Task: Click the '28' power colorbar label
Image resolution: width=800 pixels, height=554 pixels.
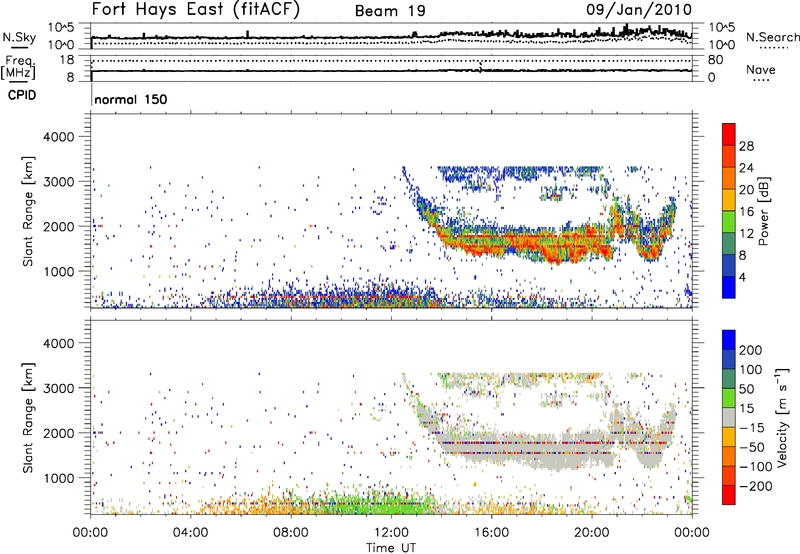Action: [746, 146]
